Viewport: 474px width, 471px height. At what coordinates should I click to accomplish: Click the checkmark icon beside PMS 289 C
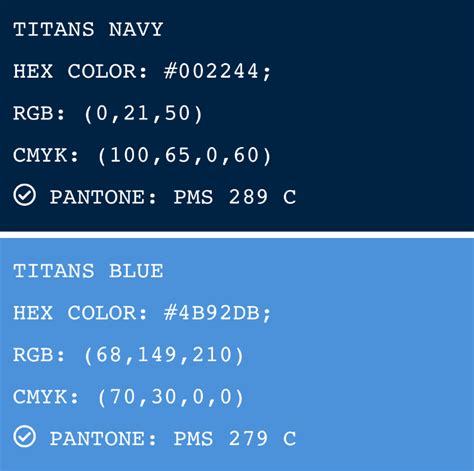(25, 195)
